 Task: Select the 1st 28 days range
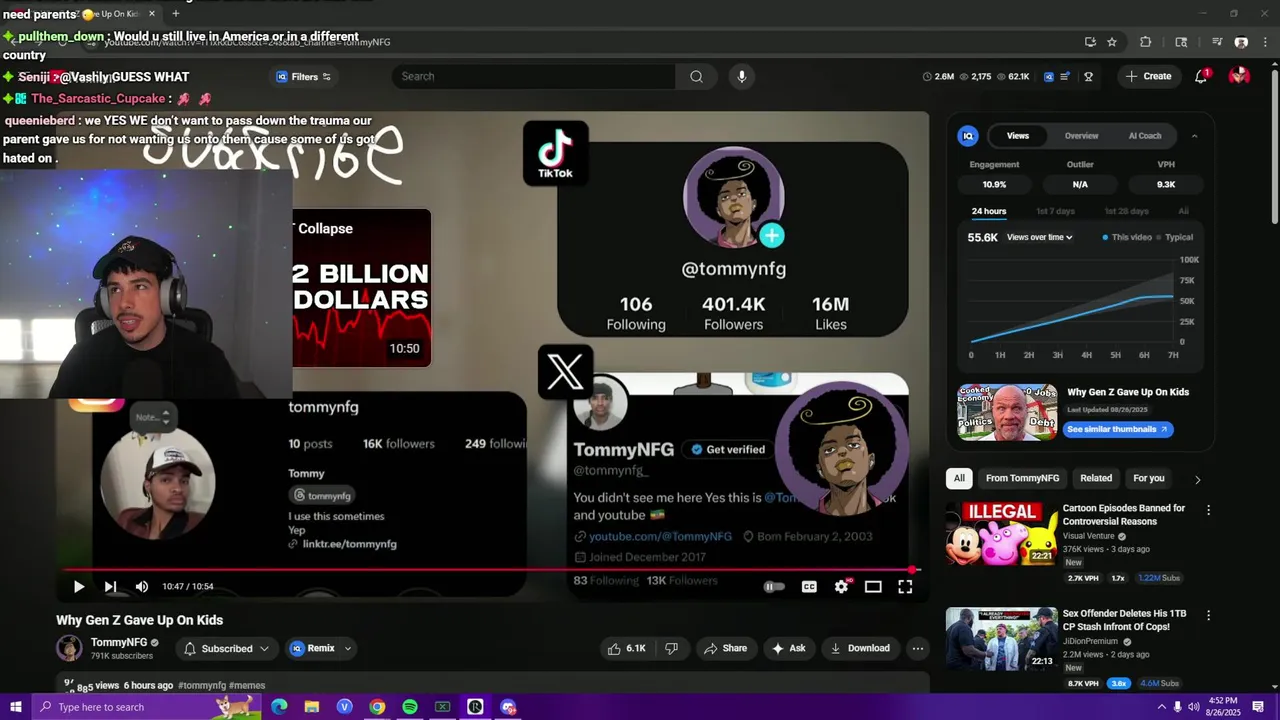coord(1126,211)
